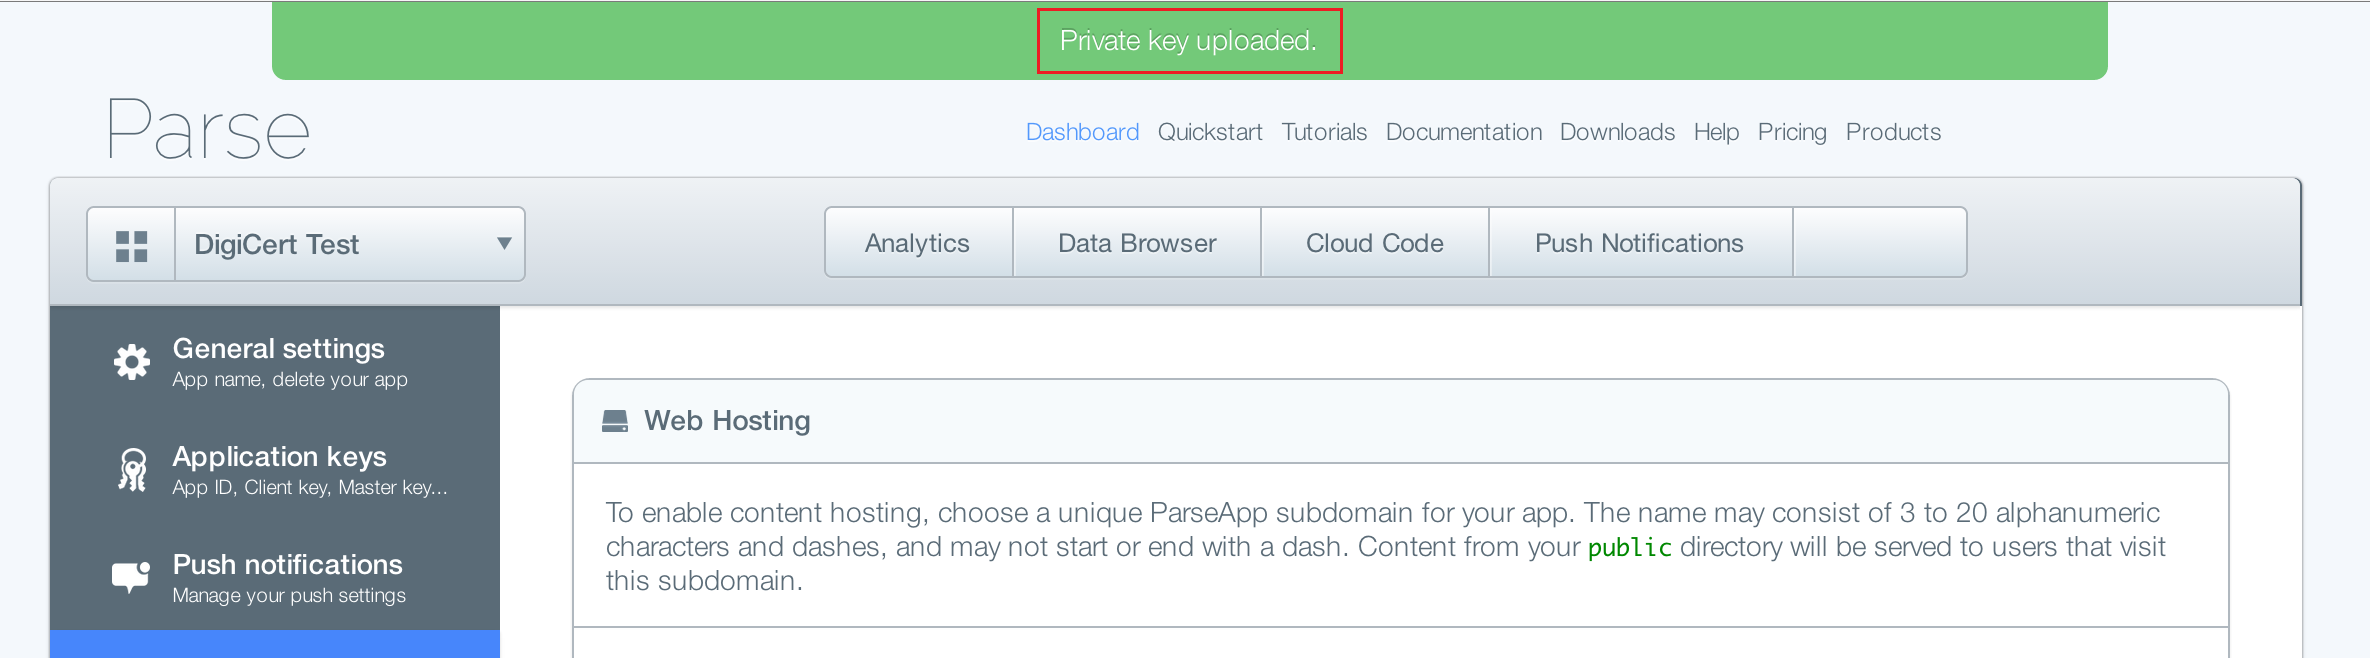Click the Parse logo

(208, 130)
